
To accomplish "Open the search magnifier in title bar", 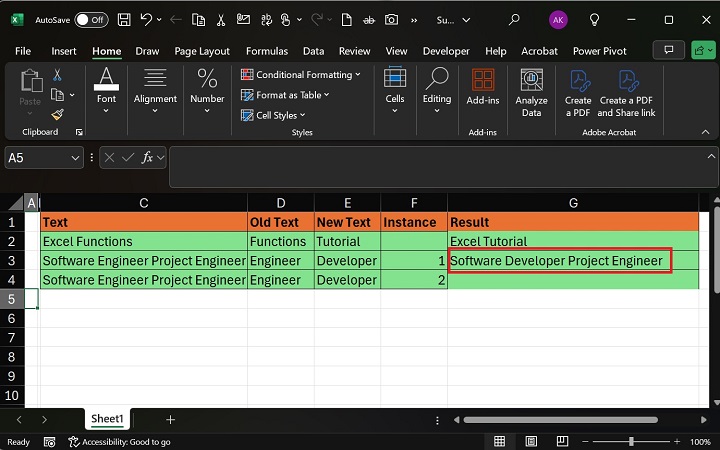I will coord(514,19).
